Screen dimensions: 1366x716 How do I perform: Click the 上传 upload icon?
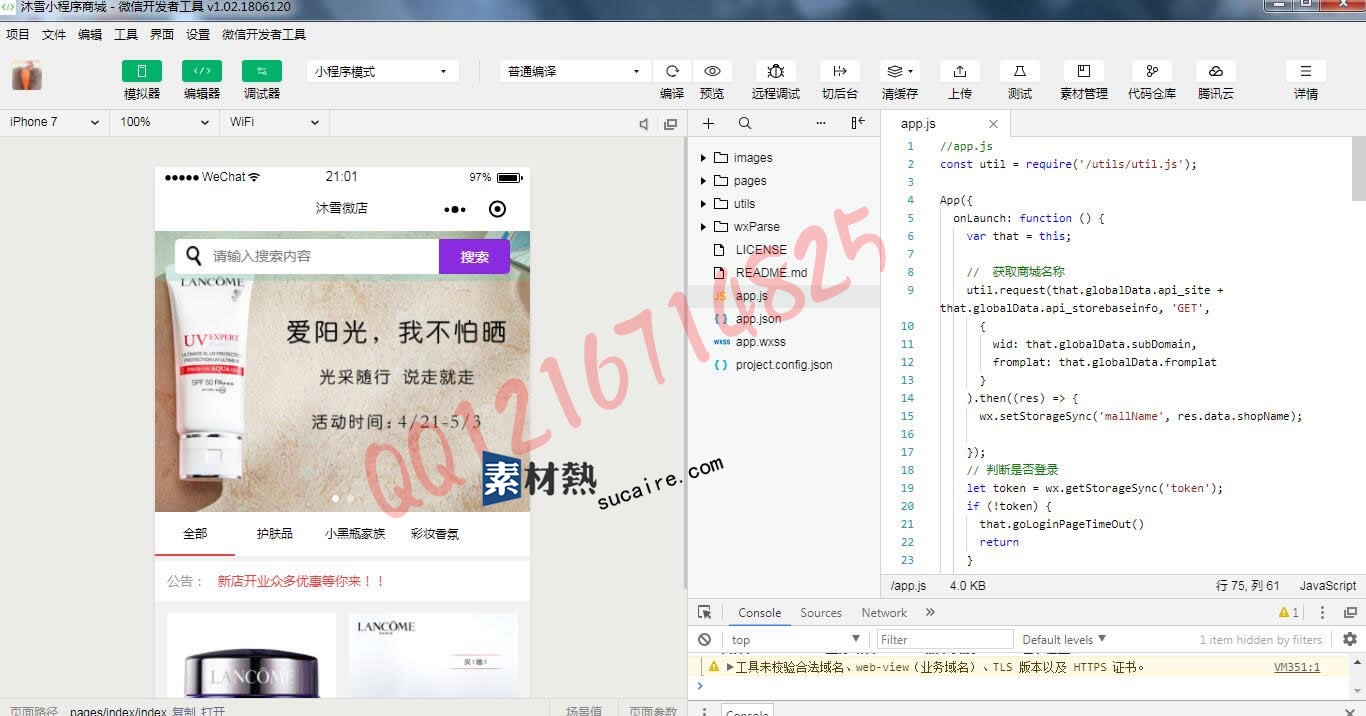960,71
